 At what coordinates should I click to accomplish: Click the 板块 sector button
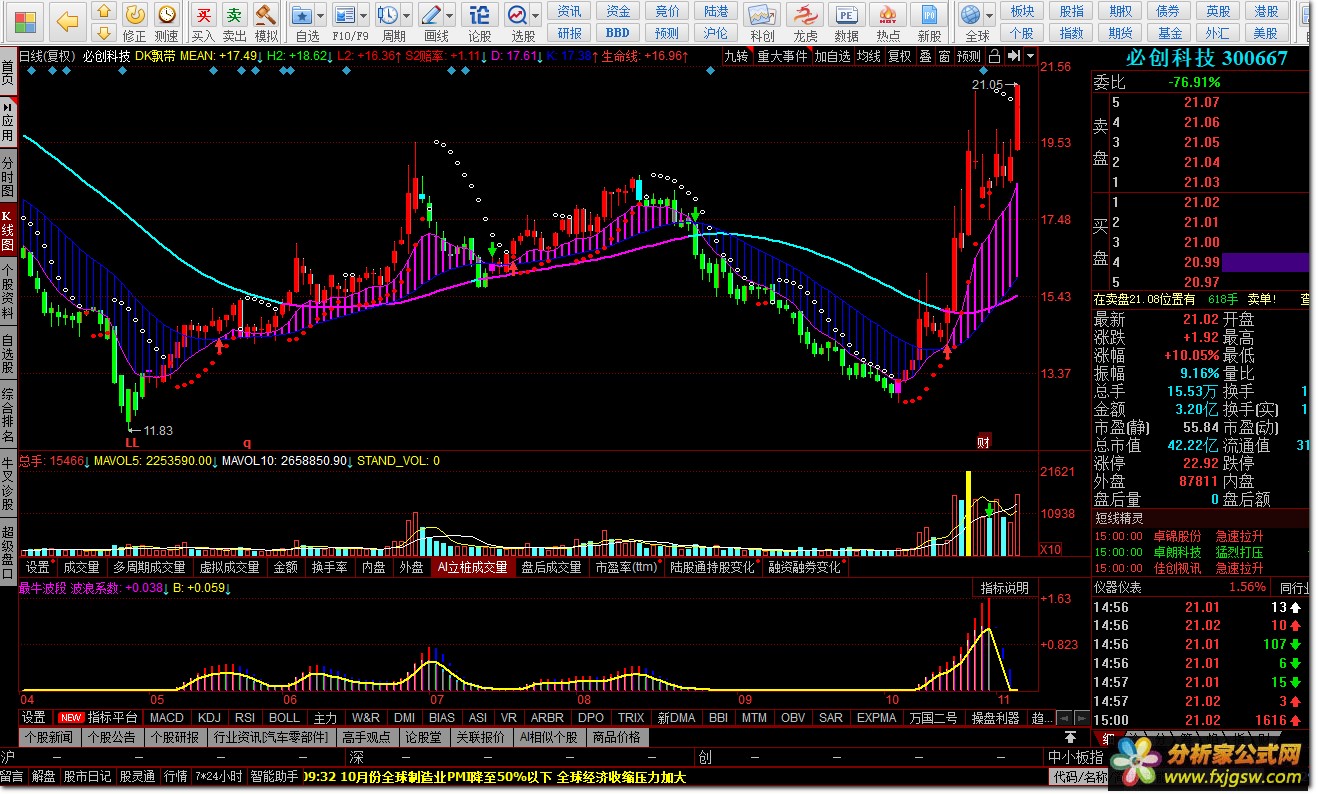click(1022, 11)
